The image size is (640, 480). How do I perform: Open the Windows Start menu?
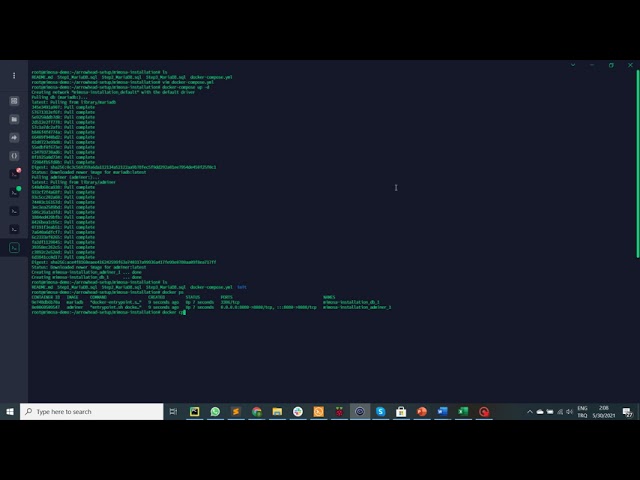click(x=10, y=411)
